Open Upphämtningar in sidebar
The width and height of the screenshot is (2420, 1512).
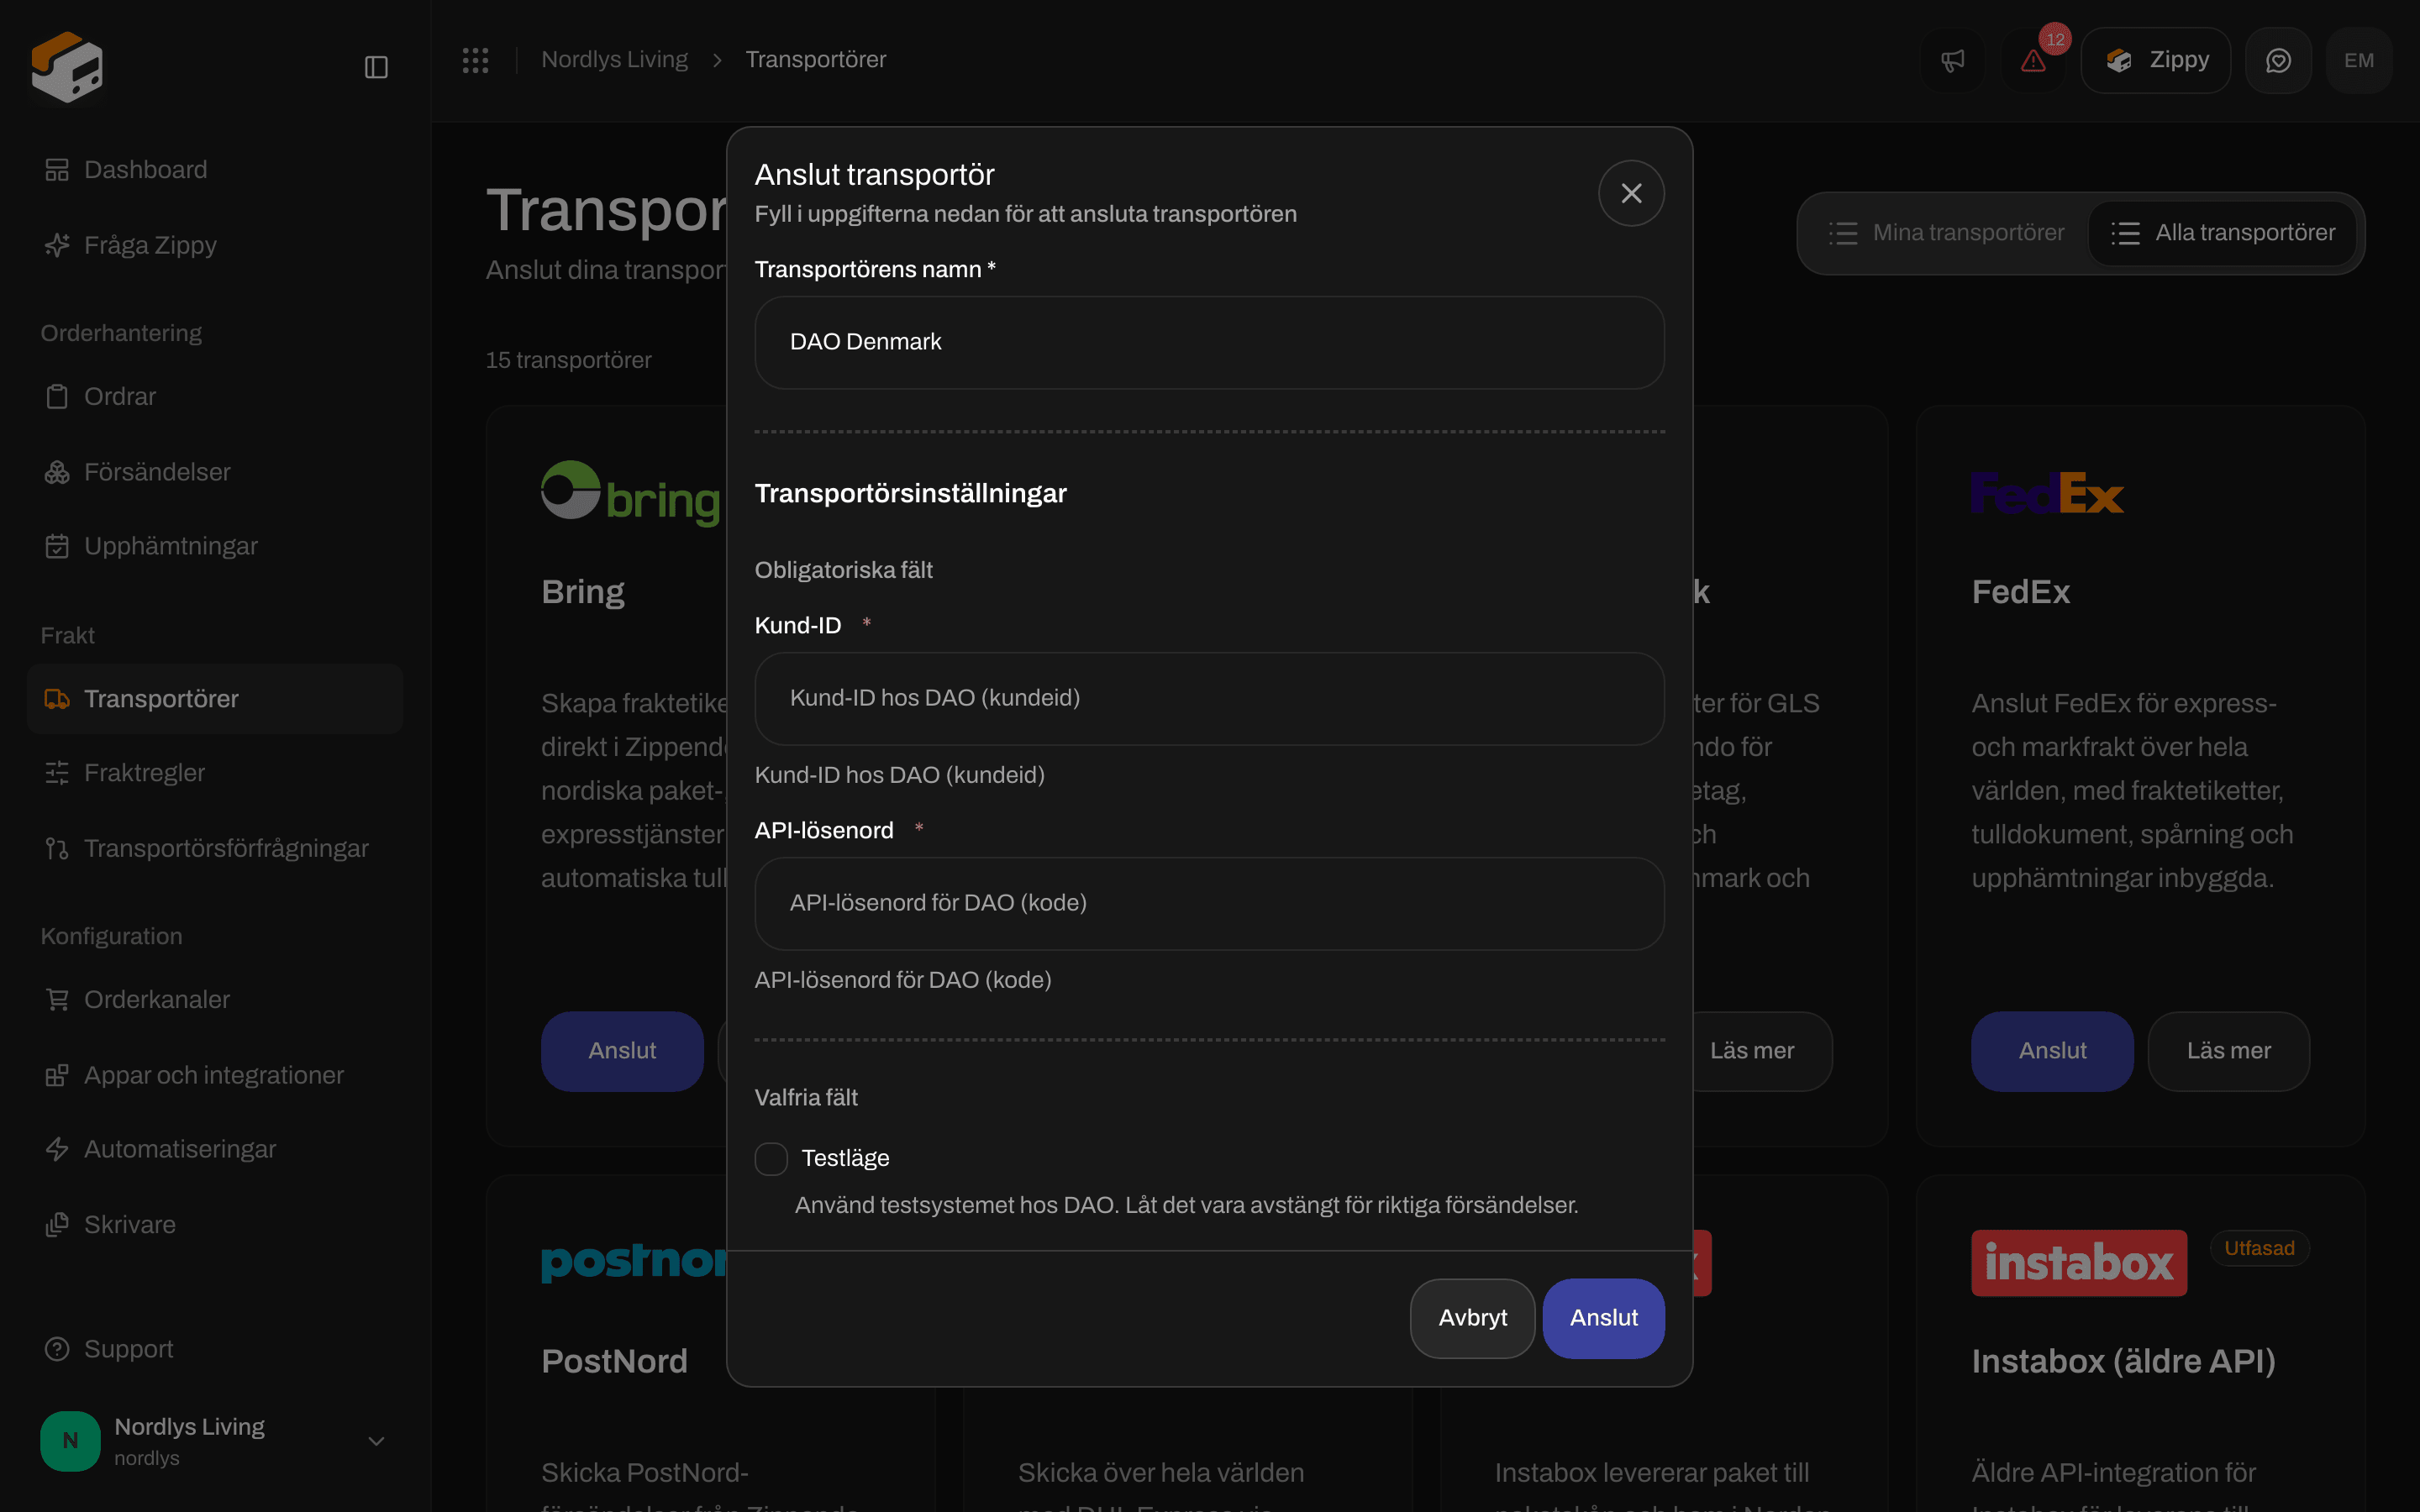pyautogui.click(x=215, y=546)
